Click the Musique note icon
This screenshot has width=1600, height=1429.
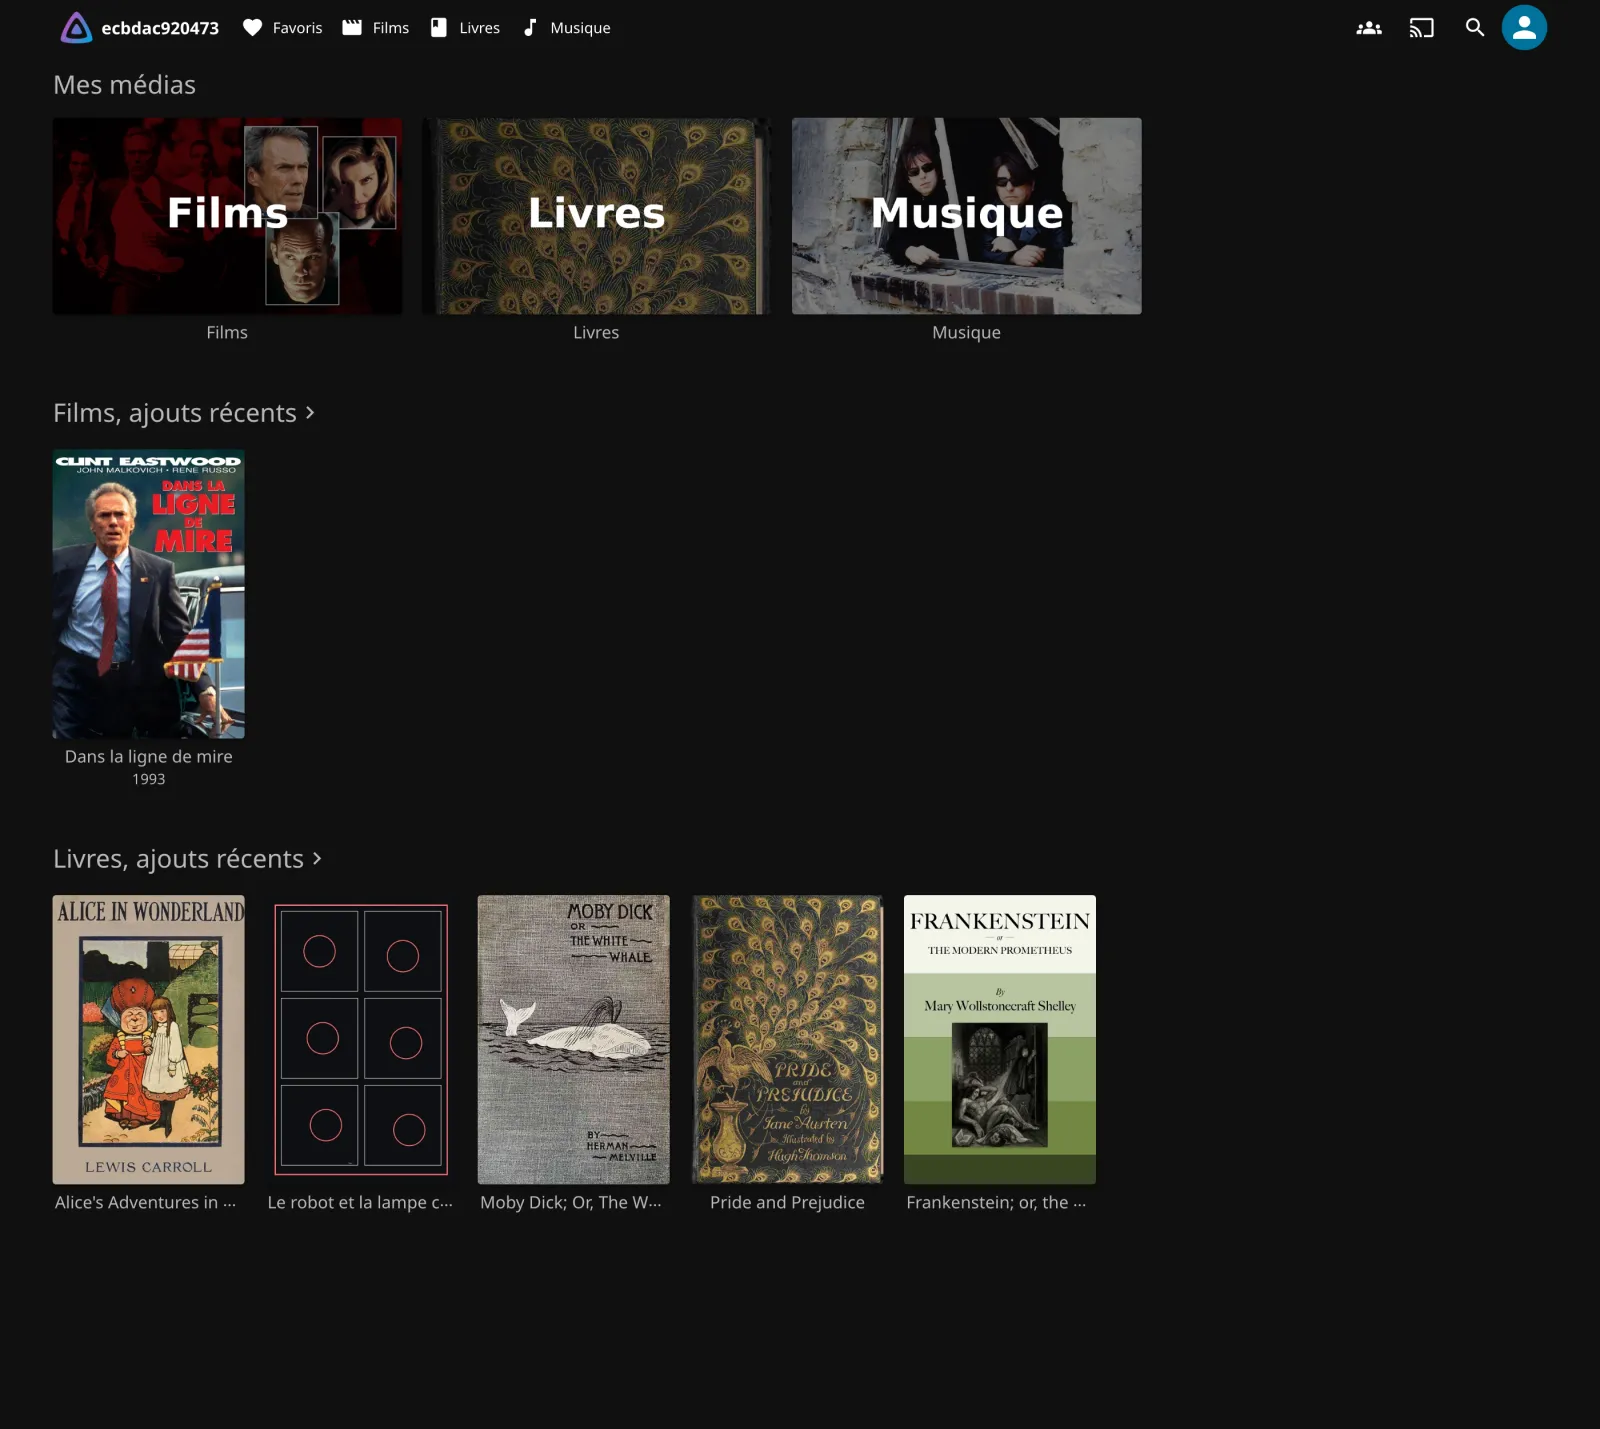[530, 28]
